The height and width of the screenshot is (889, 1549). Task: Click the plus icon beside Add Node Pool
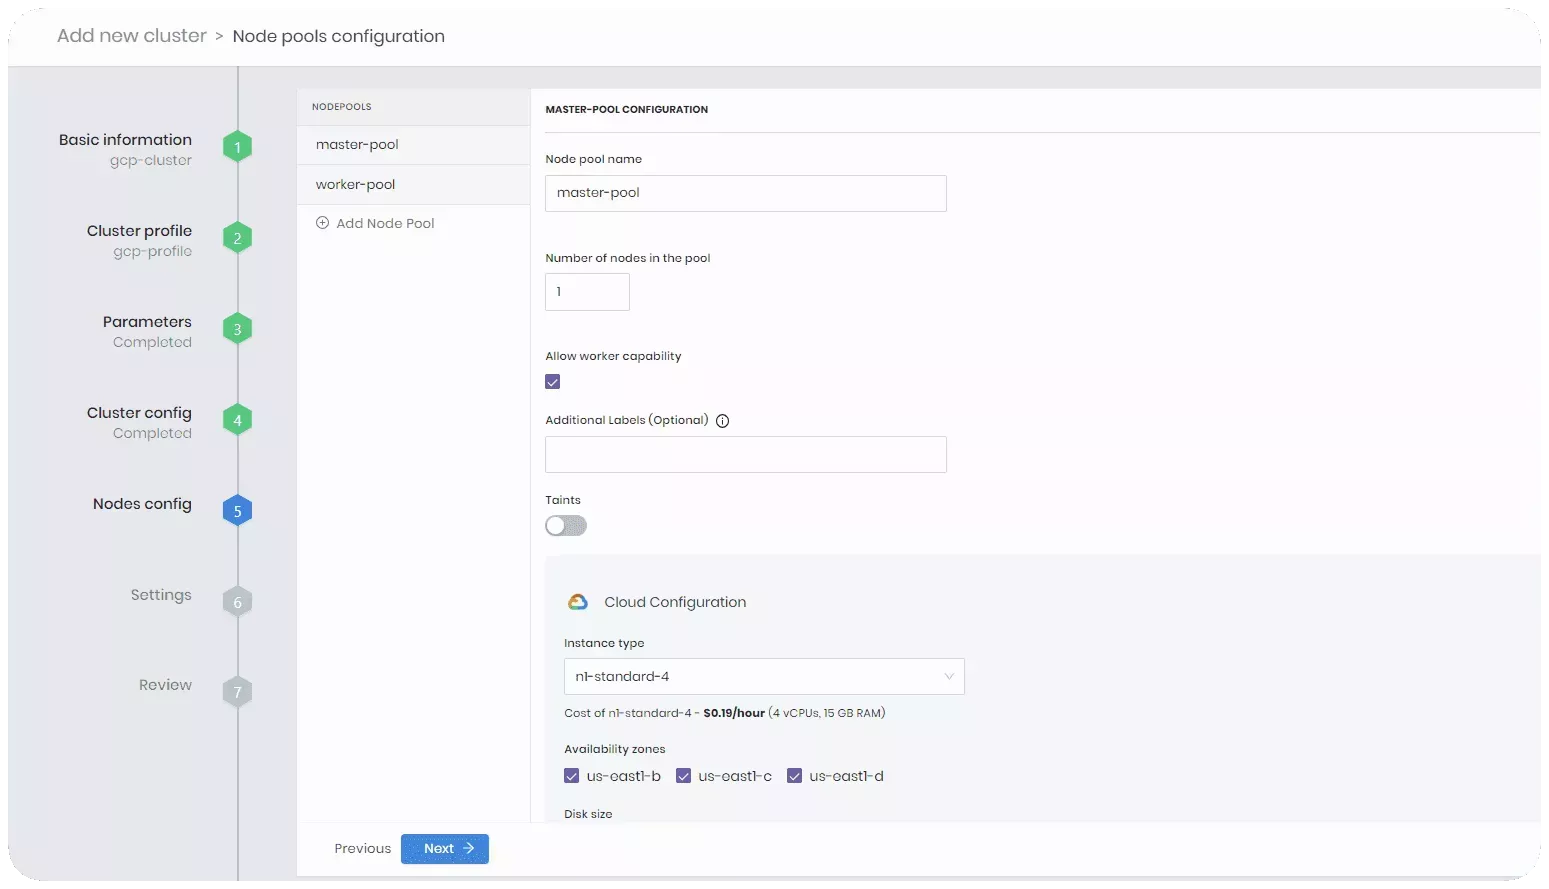[323, 223]
